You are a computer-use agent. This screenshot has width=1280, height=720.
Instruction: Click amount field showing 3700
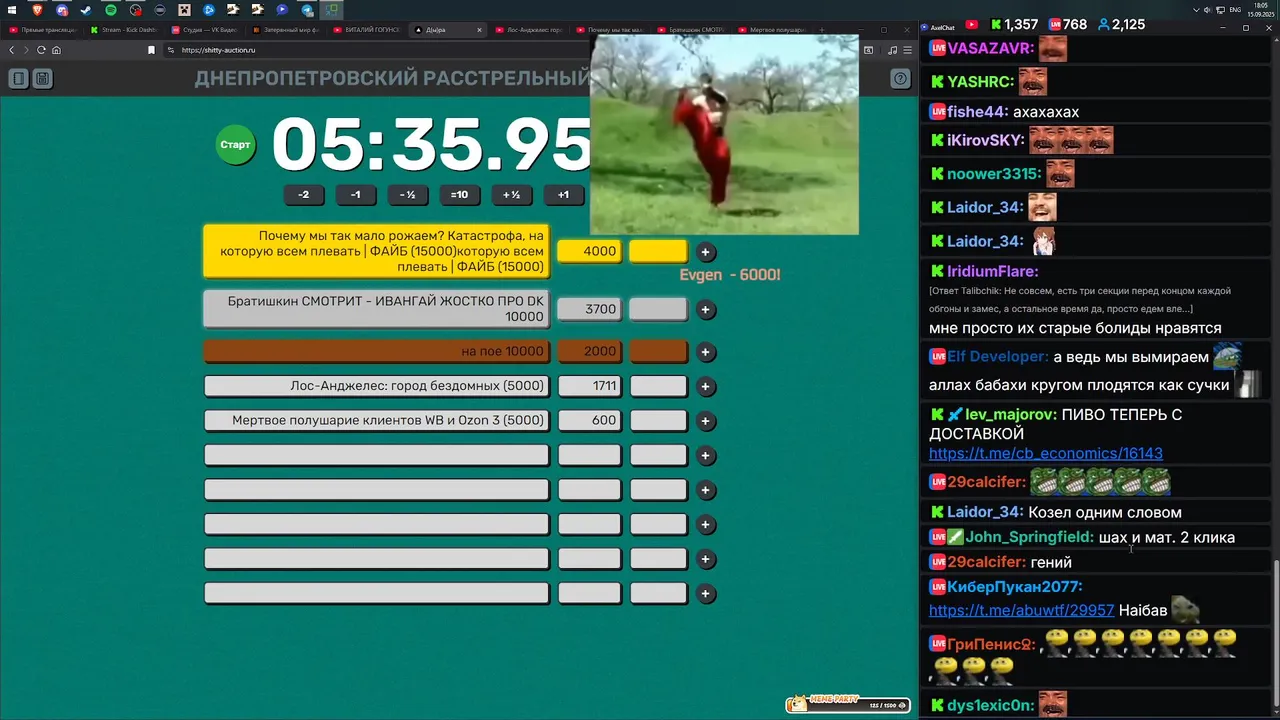click(x=589, y=310)
